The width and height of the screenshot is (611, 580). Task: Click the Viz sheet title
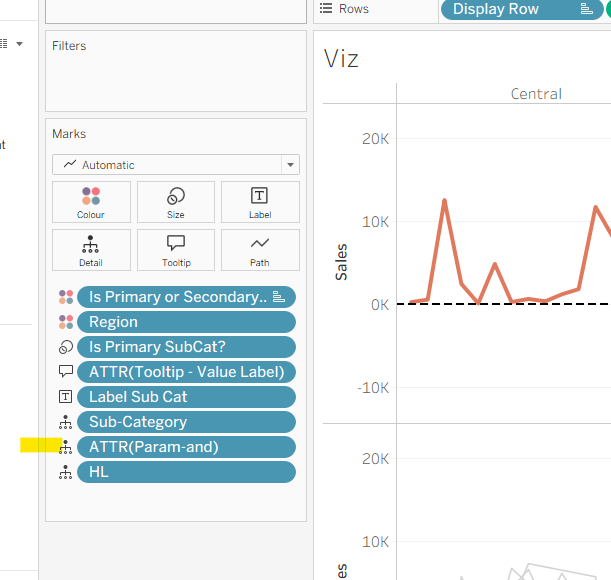point(342,59)
